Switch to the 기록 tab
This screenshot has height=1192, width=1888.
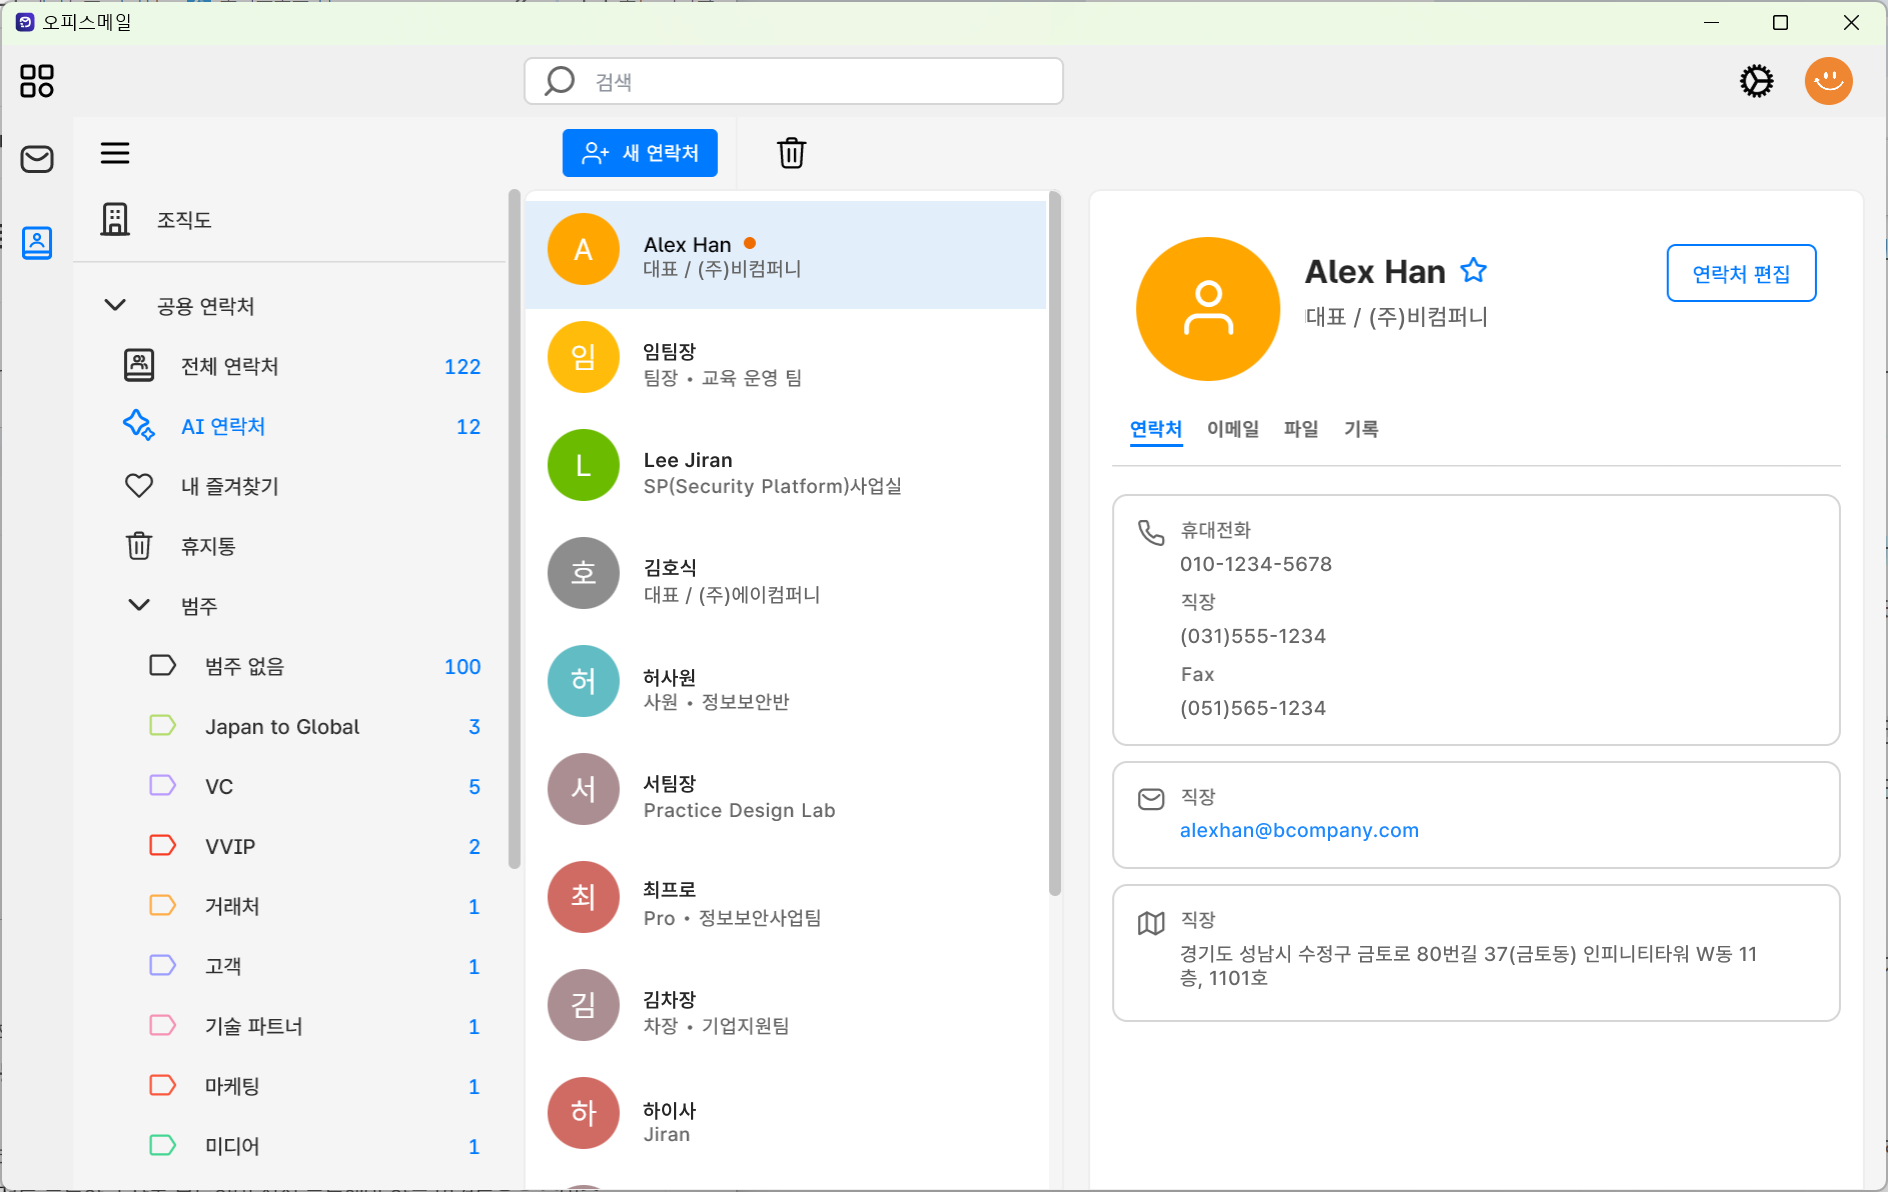pyautogui.click(x=1361, y=429)
